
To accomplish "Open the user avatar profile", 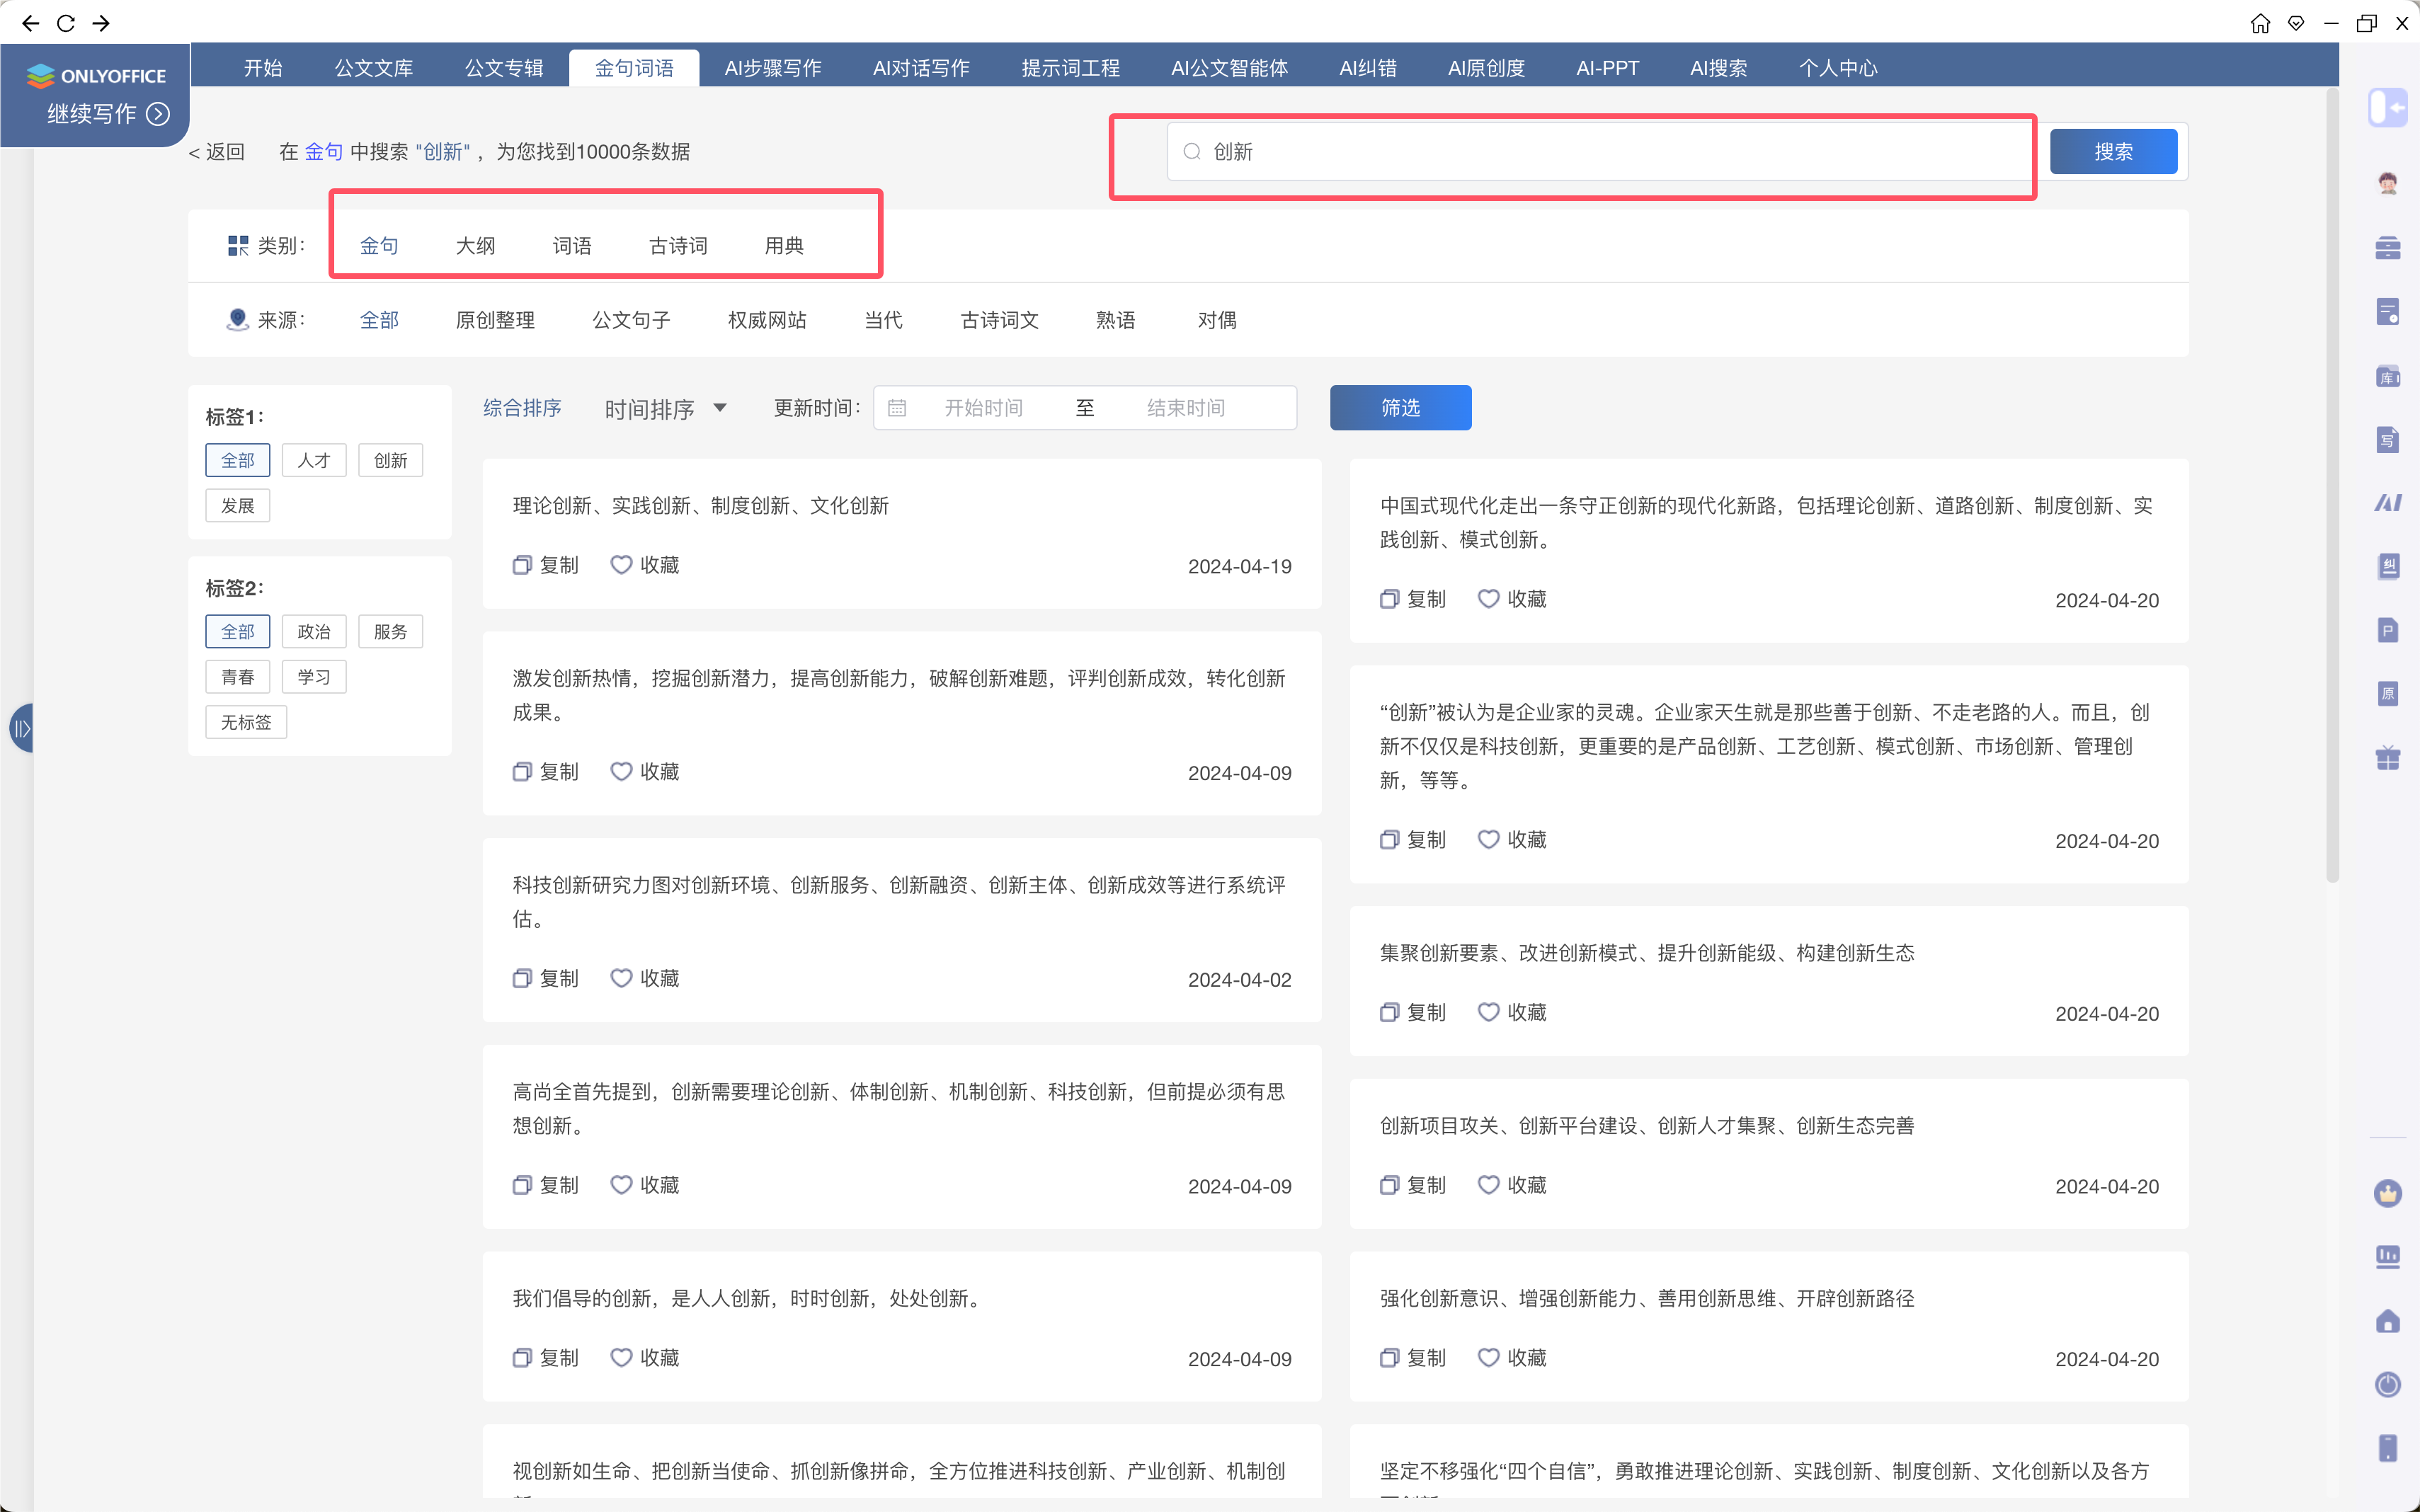I will (2387, 183).
